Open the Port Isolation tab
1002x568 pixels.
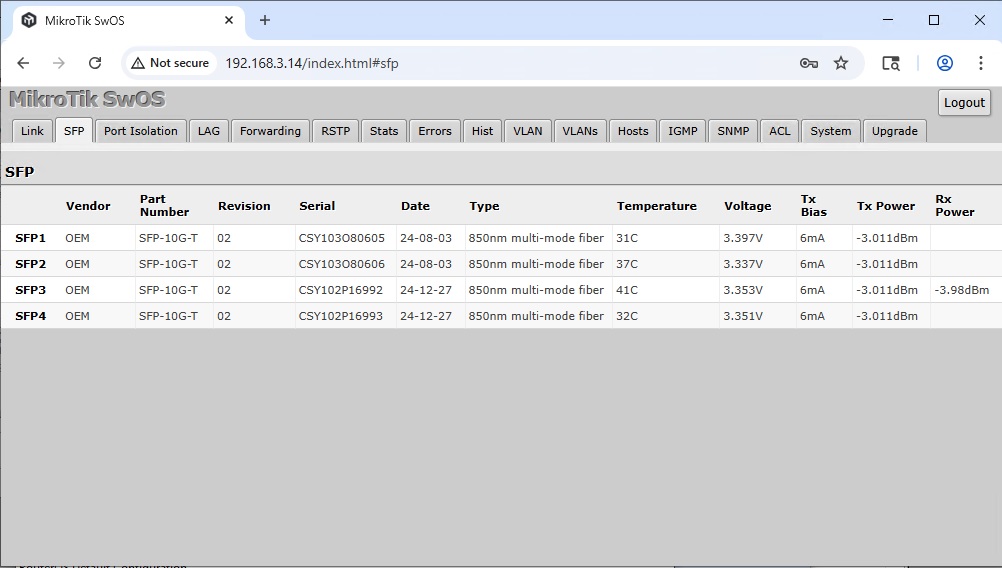tap(141, 131)
